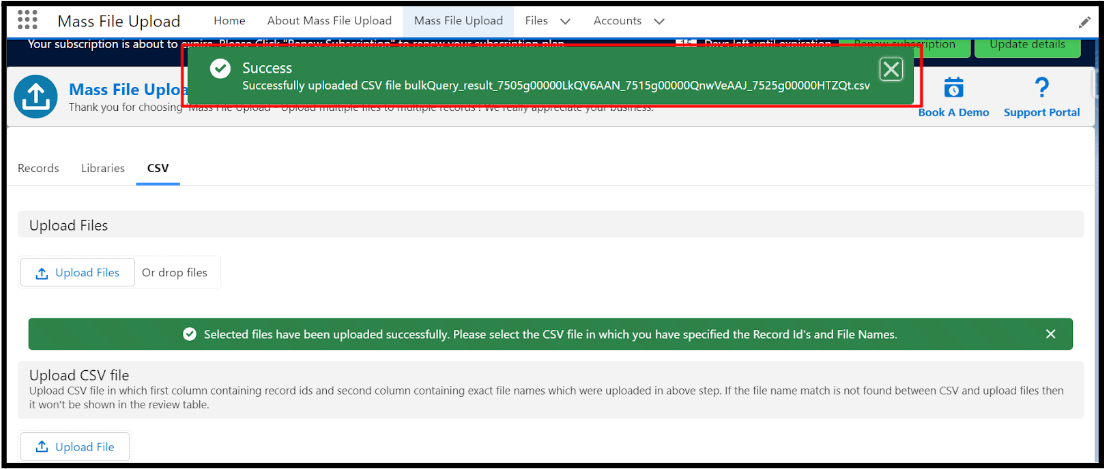
Task: Expand the Files navigation dropdown
Action: coord(565,21)
